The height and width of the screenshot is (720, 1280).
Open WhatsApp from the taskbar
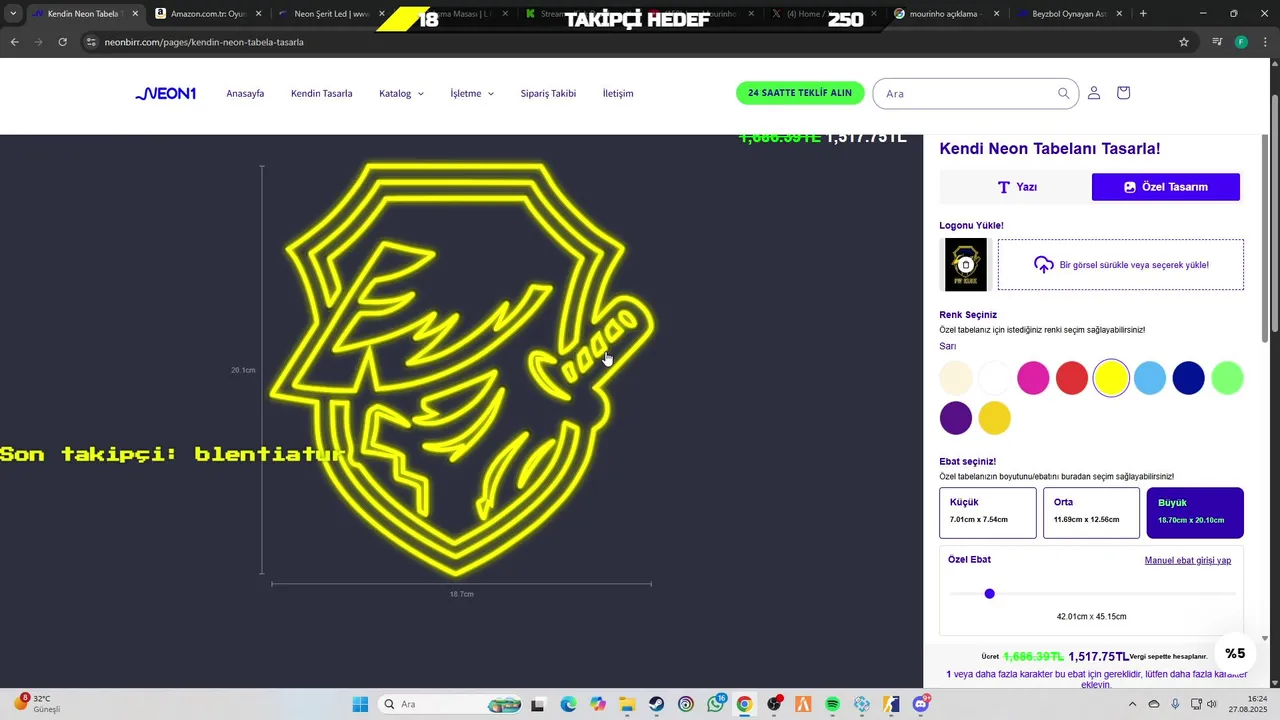(x=715, y=704)
